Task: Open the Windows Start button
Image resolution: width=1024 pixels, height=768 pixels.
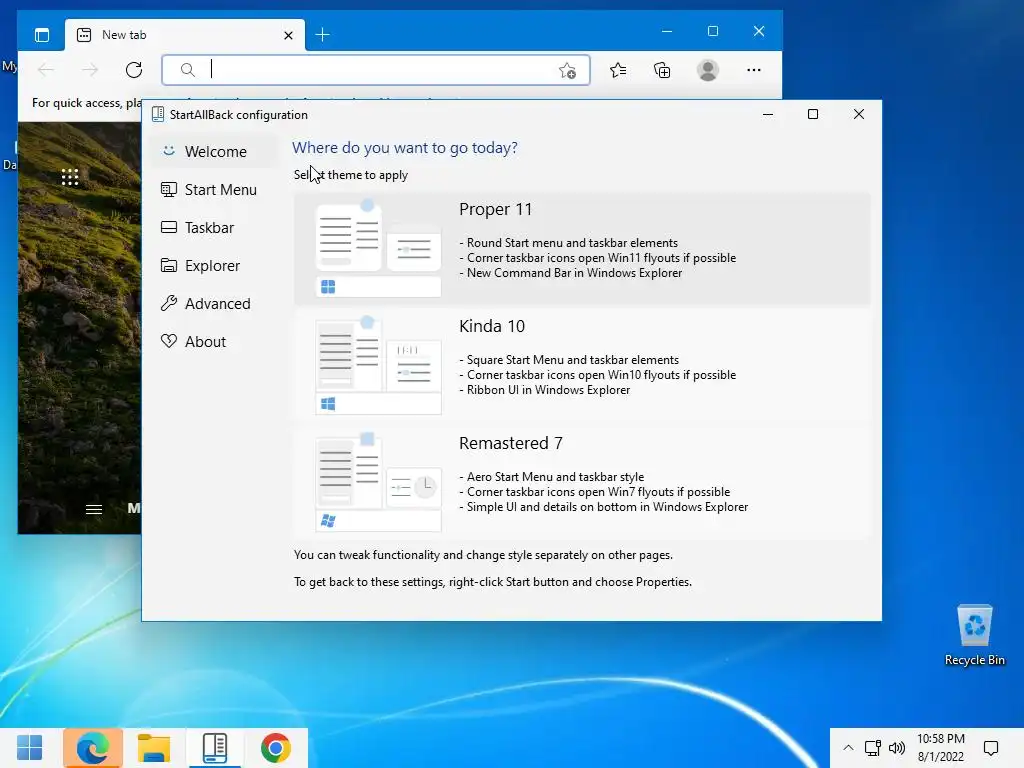Action: 29,748
